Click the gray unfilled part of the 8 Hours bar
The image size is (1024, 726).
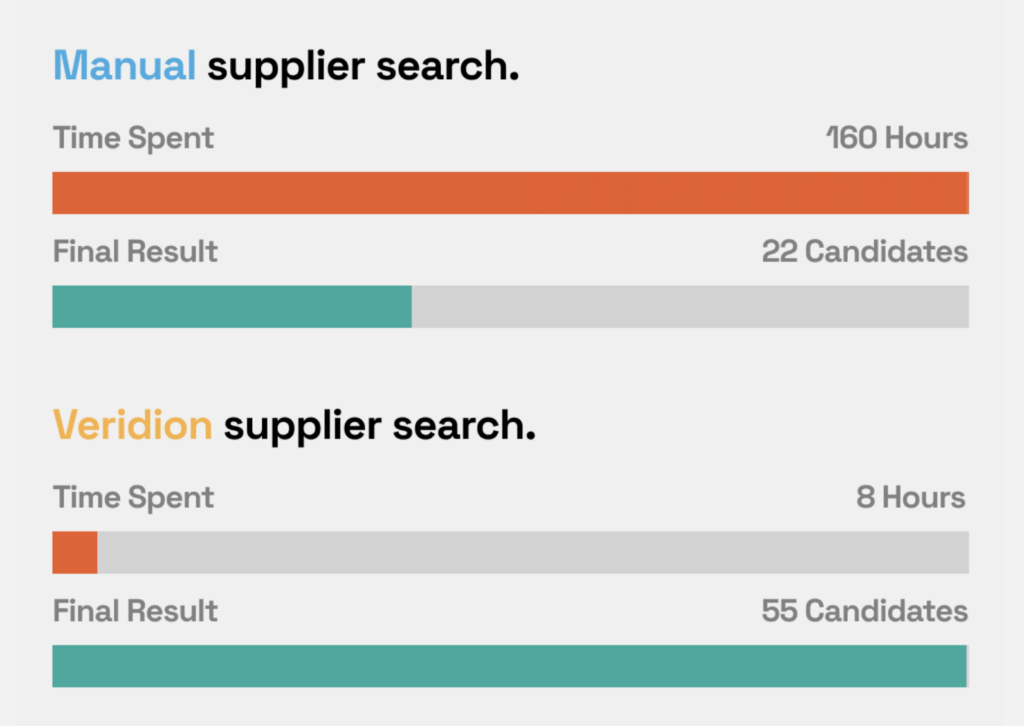pos(533,553)
